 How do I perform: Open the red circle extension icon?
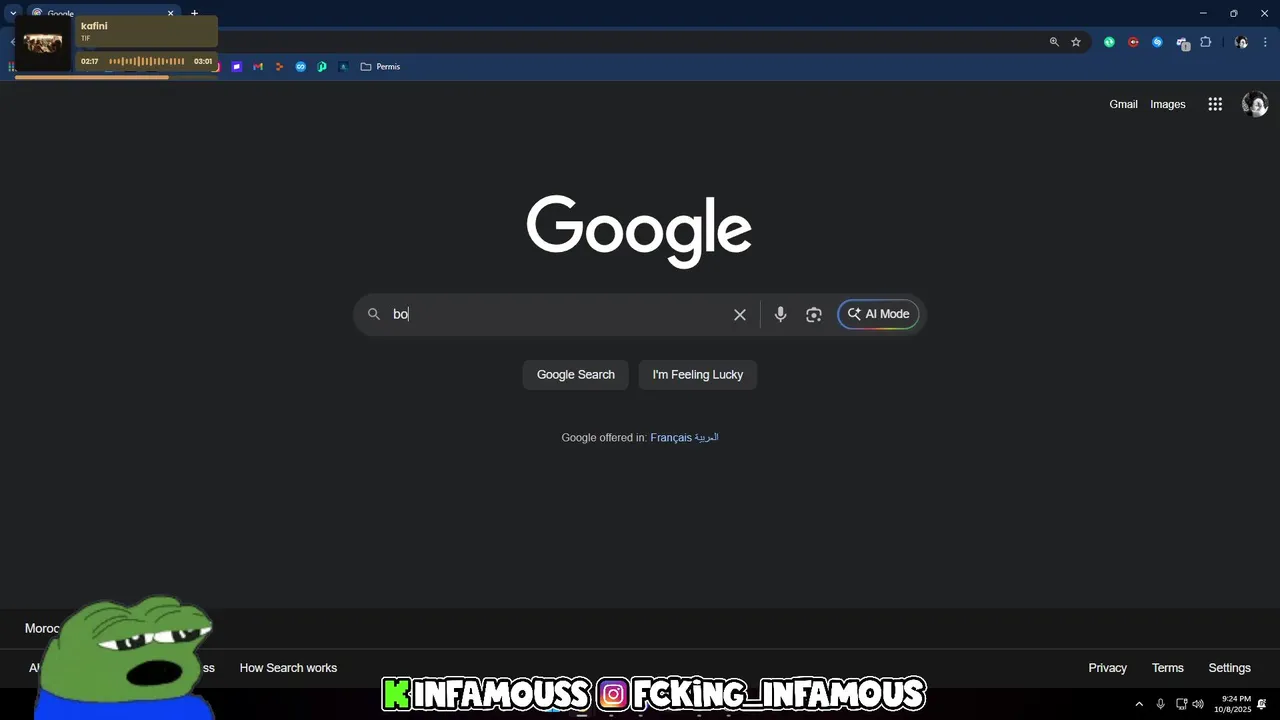pyautogui.click(x=1133, y=42)
